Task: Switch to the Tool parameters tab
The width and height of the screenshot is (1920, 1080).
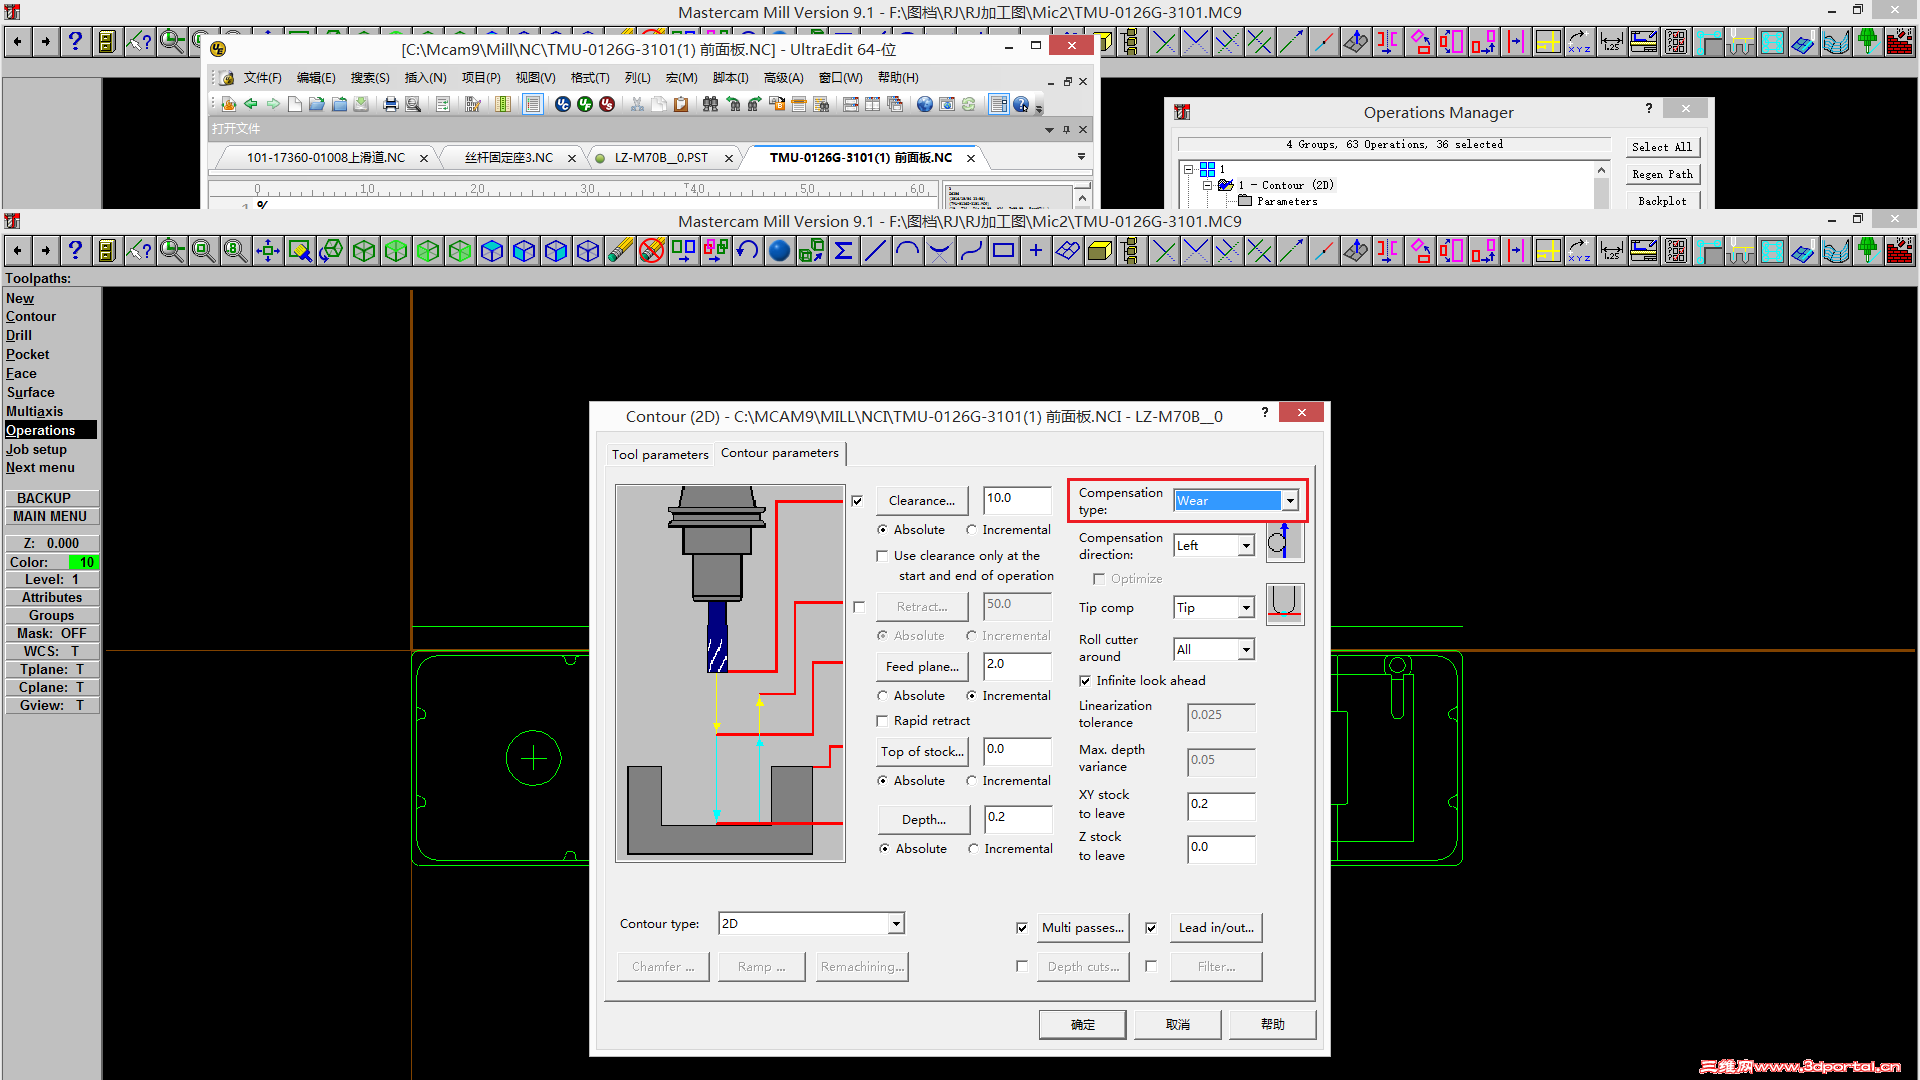Action: [x=659, y=452]
